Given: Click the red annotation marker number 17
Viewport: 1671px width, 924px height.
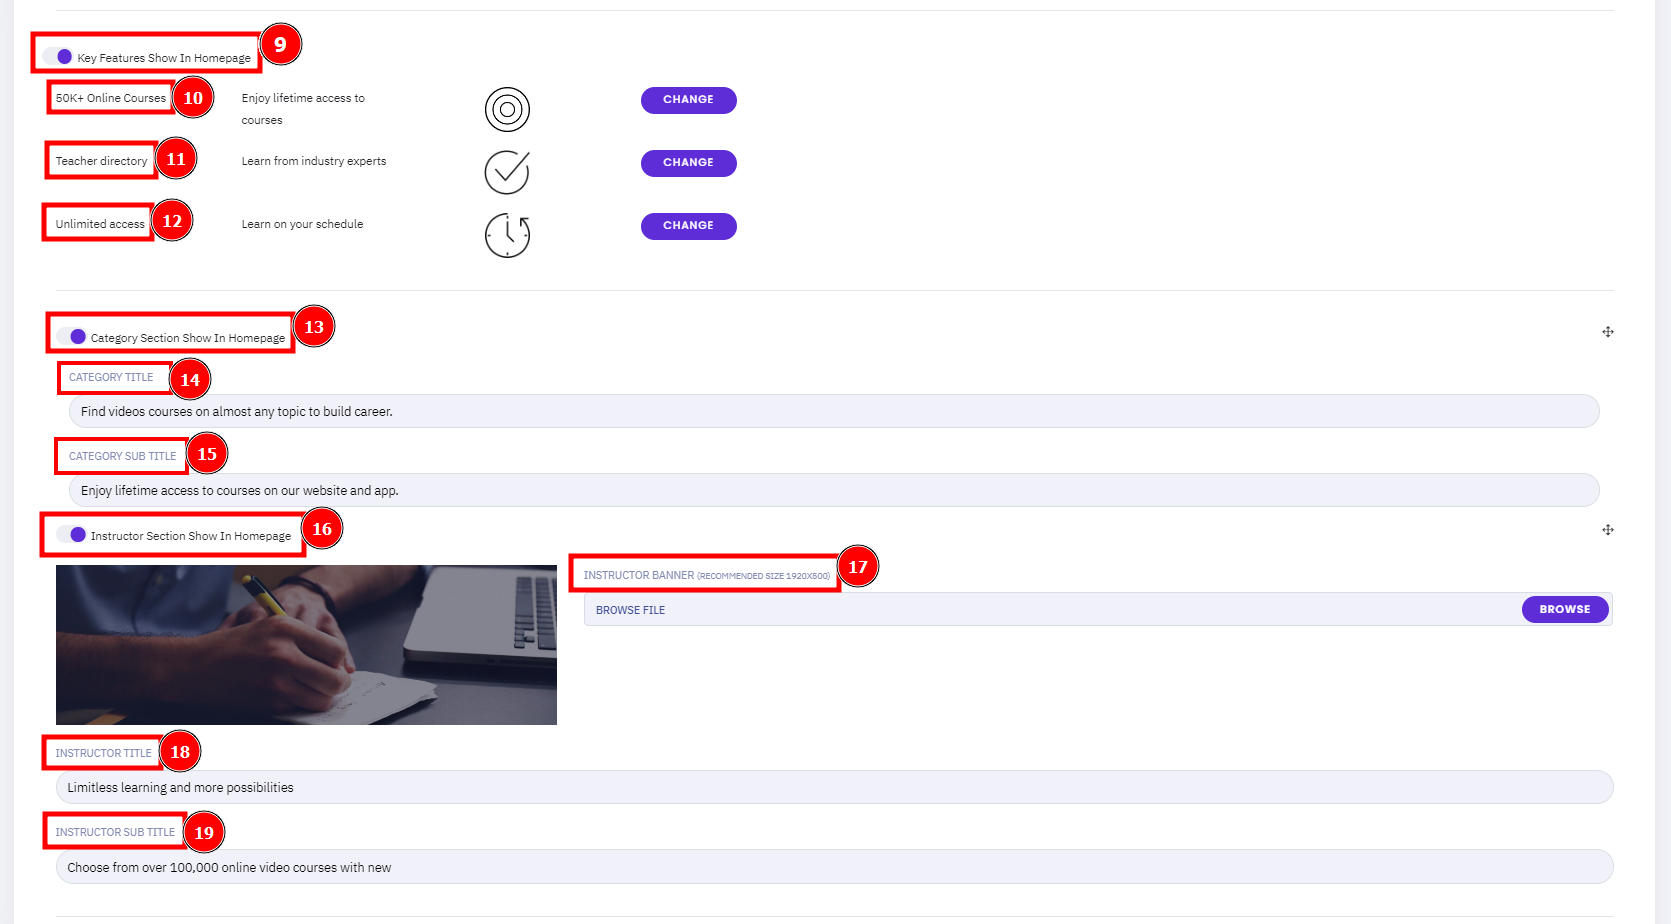Looking at the screenshot, I should [858, 567].
